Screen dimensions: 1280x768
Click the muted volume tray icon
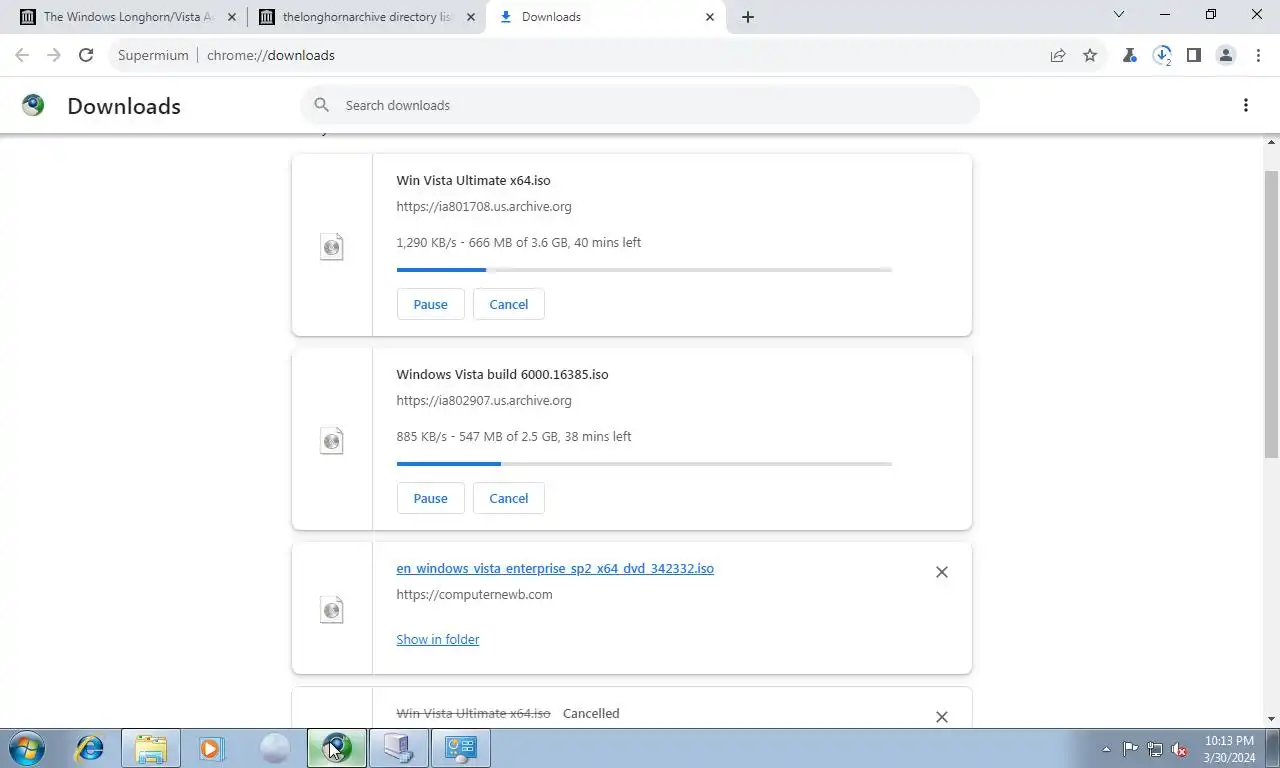pyautogui.click(x=1179, y=749)
